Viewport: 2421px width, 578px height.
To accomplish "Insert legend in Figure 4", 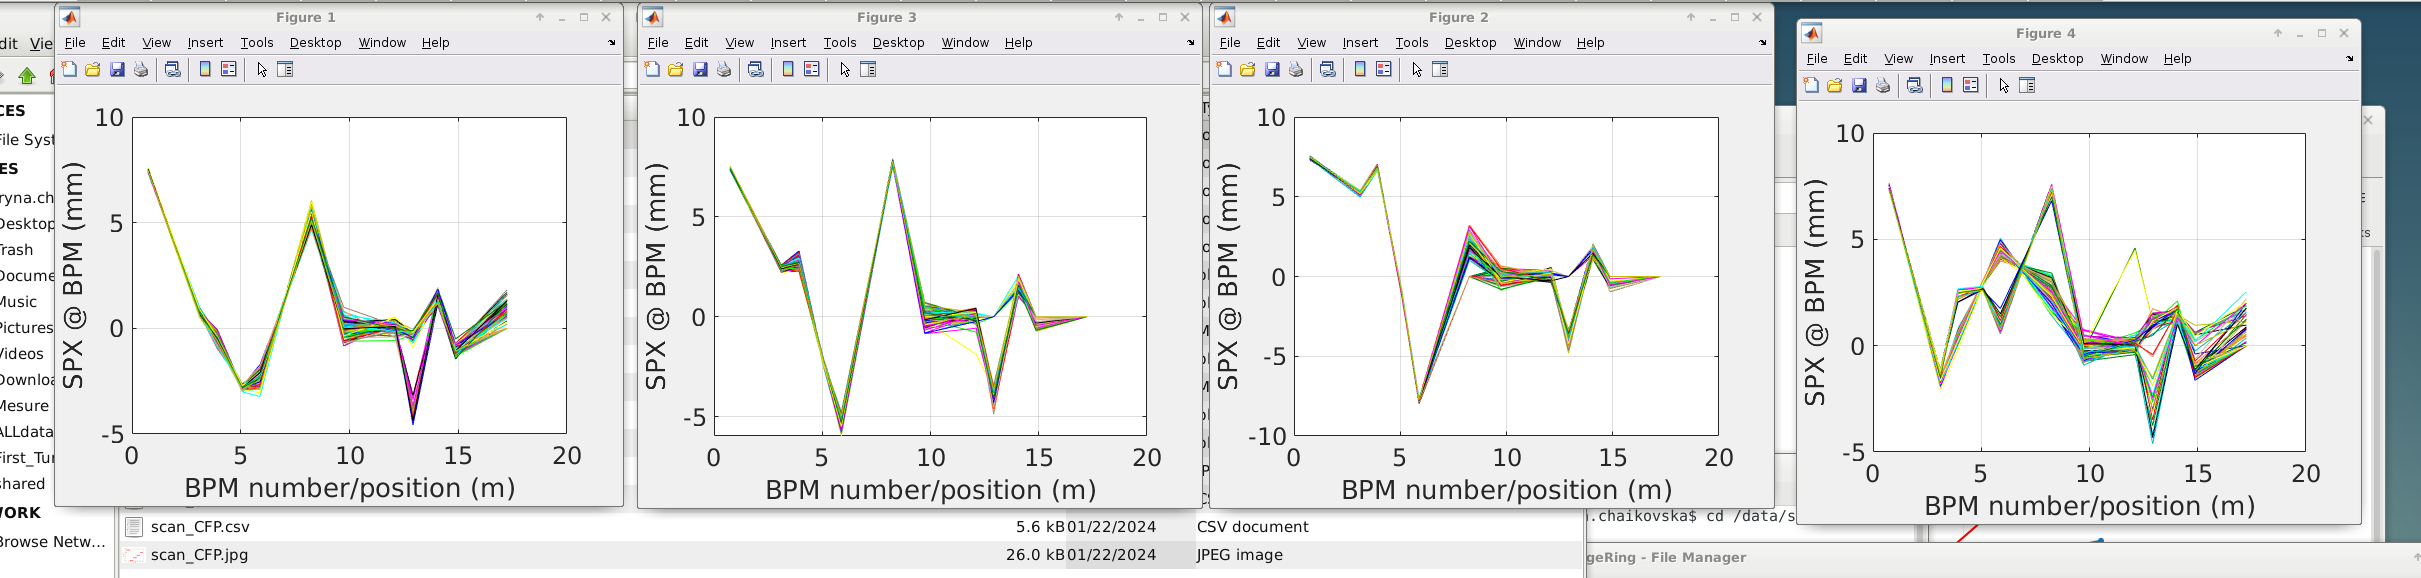I will [1971, 86].
